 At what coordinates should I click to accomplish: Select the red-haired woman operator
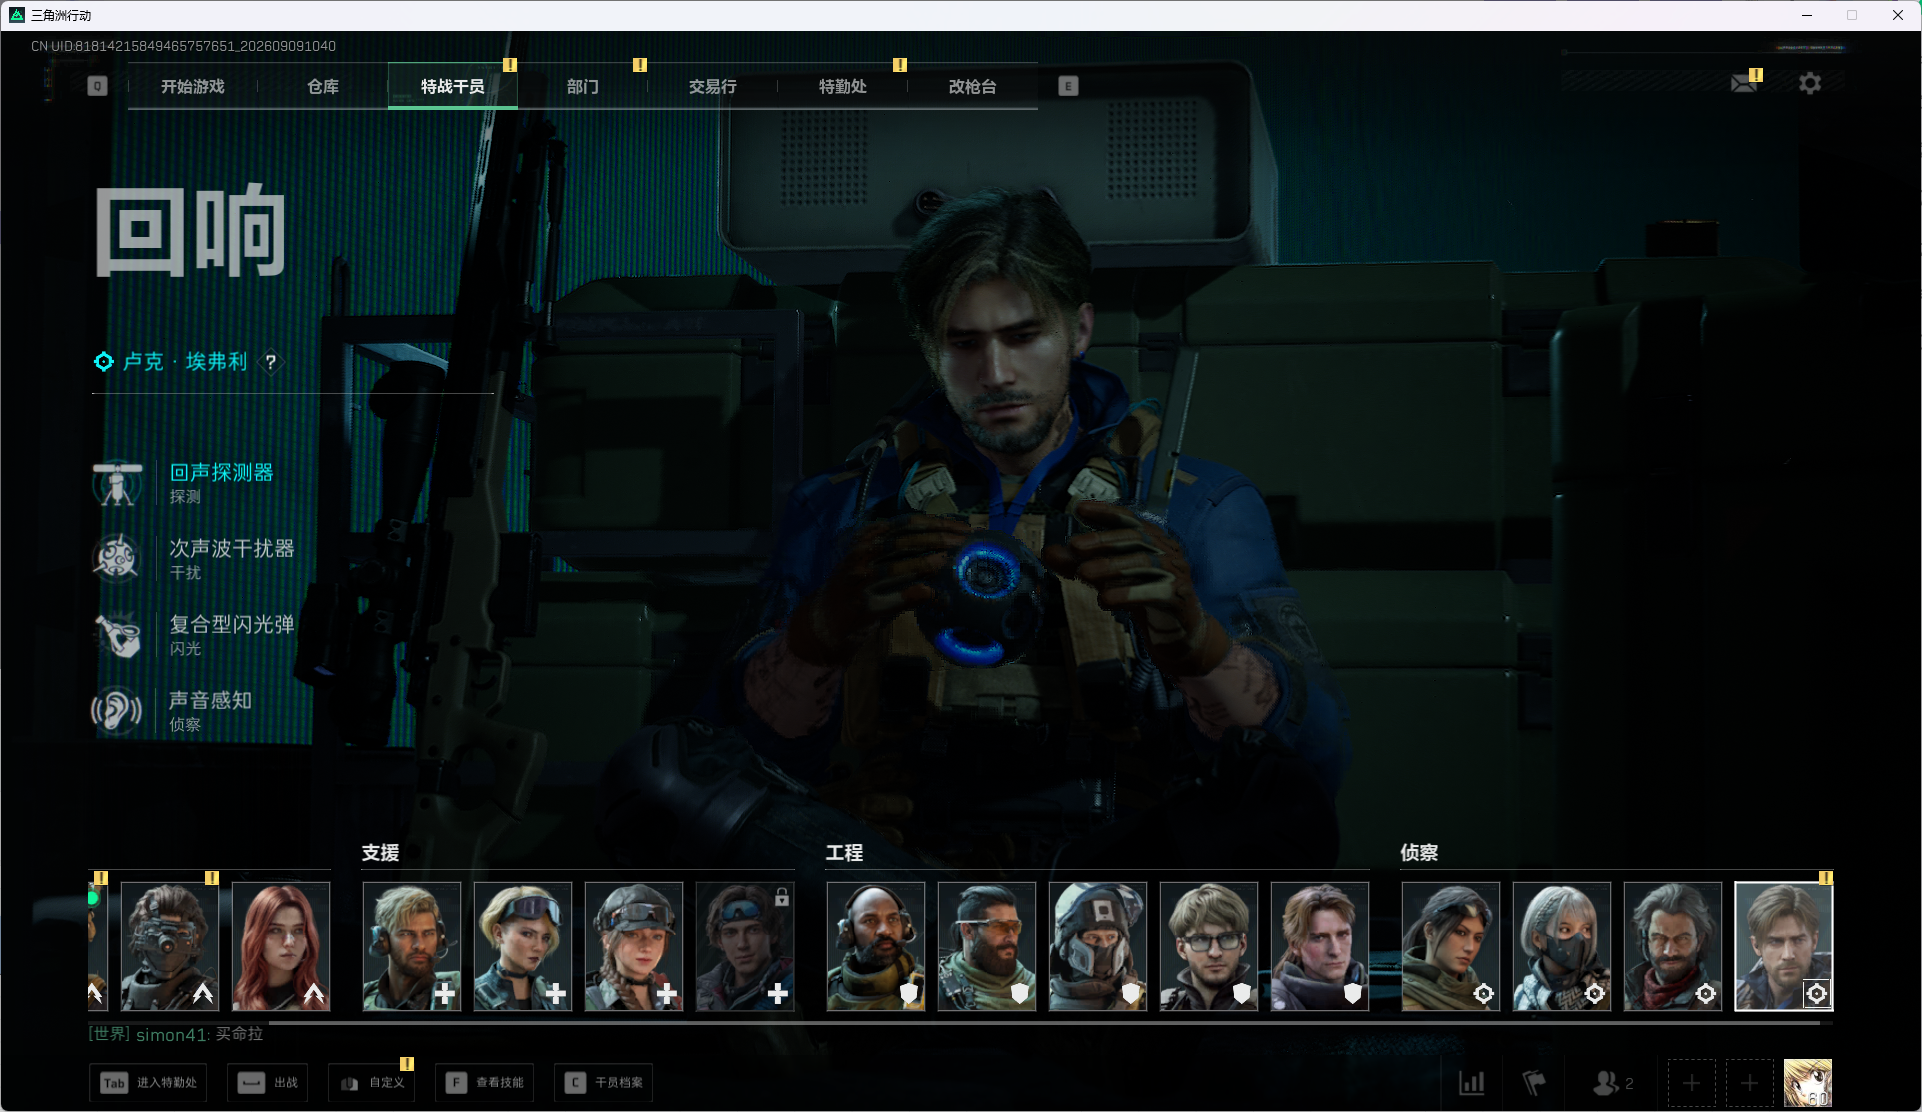coord(281,946)
